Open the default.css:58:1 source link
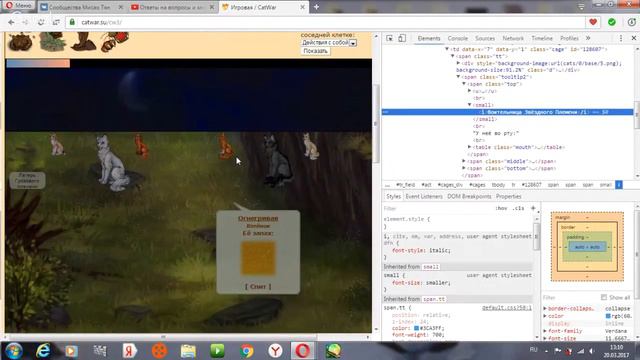The image size is (640, 360). [507, 308]
